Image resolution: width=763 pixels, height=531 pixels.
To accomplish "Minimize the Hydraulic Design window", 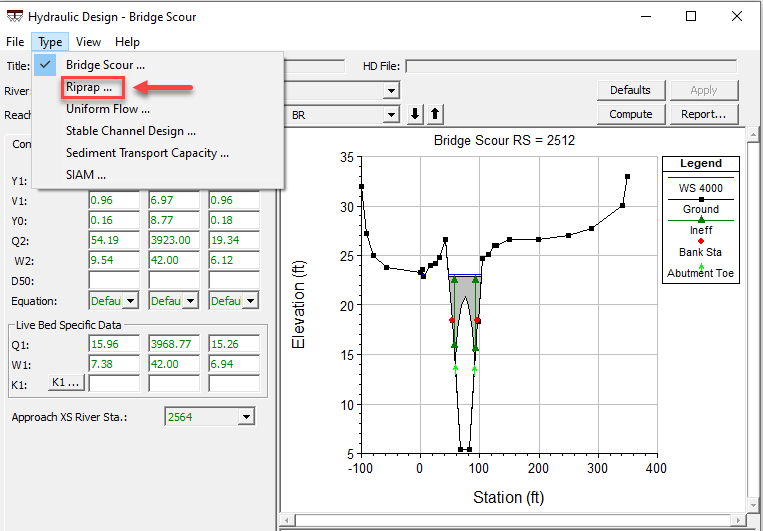I will (x=645, y=17).
